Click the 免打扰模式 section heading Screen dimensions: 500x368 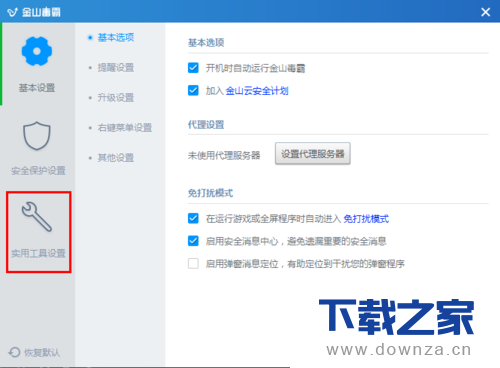pyautogui.click(x=210, y=193)
